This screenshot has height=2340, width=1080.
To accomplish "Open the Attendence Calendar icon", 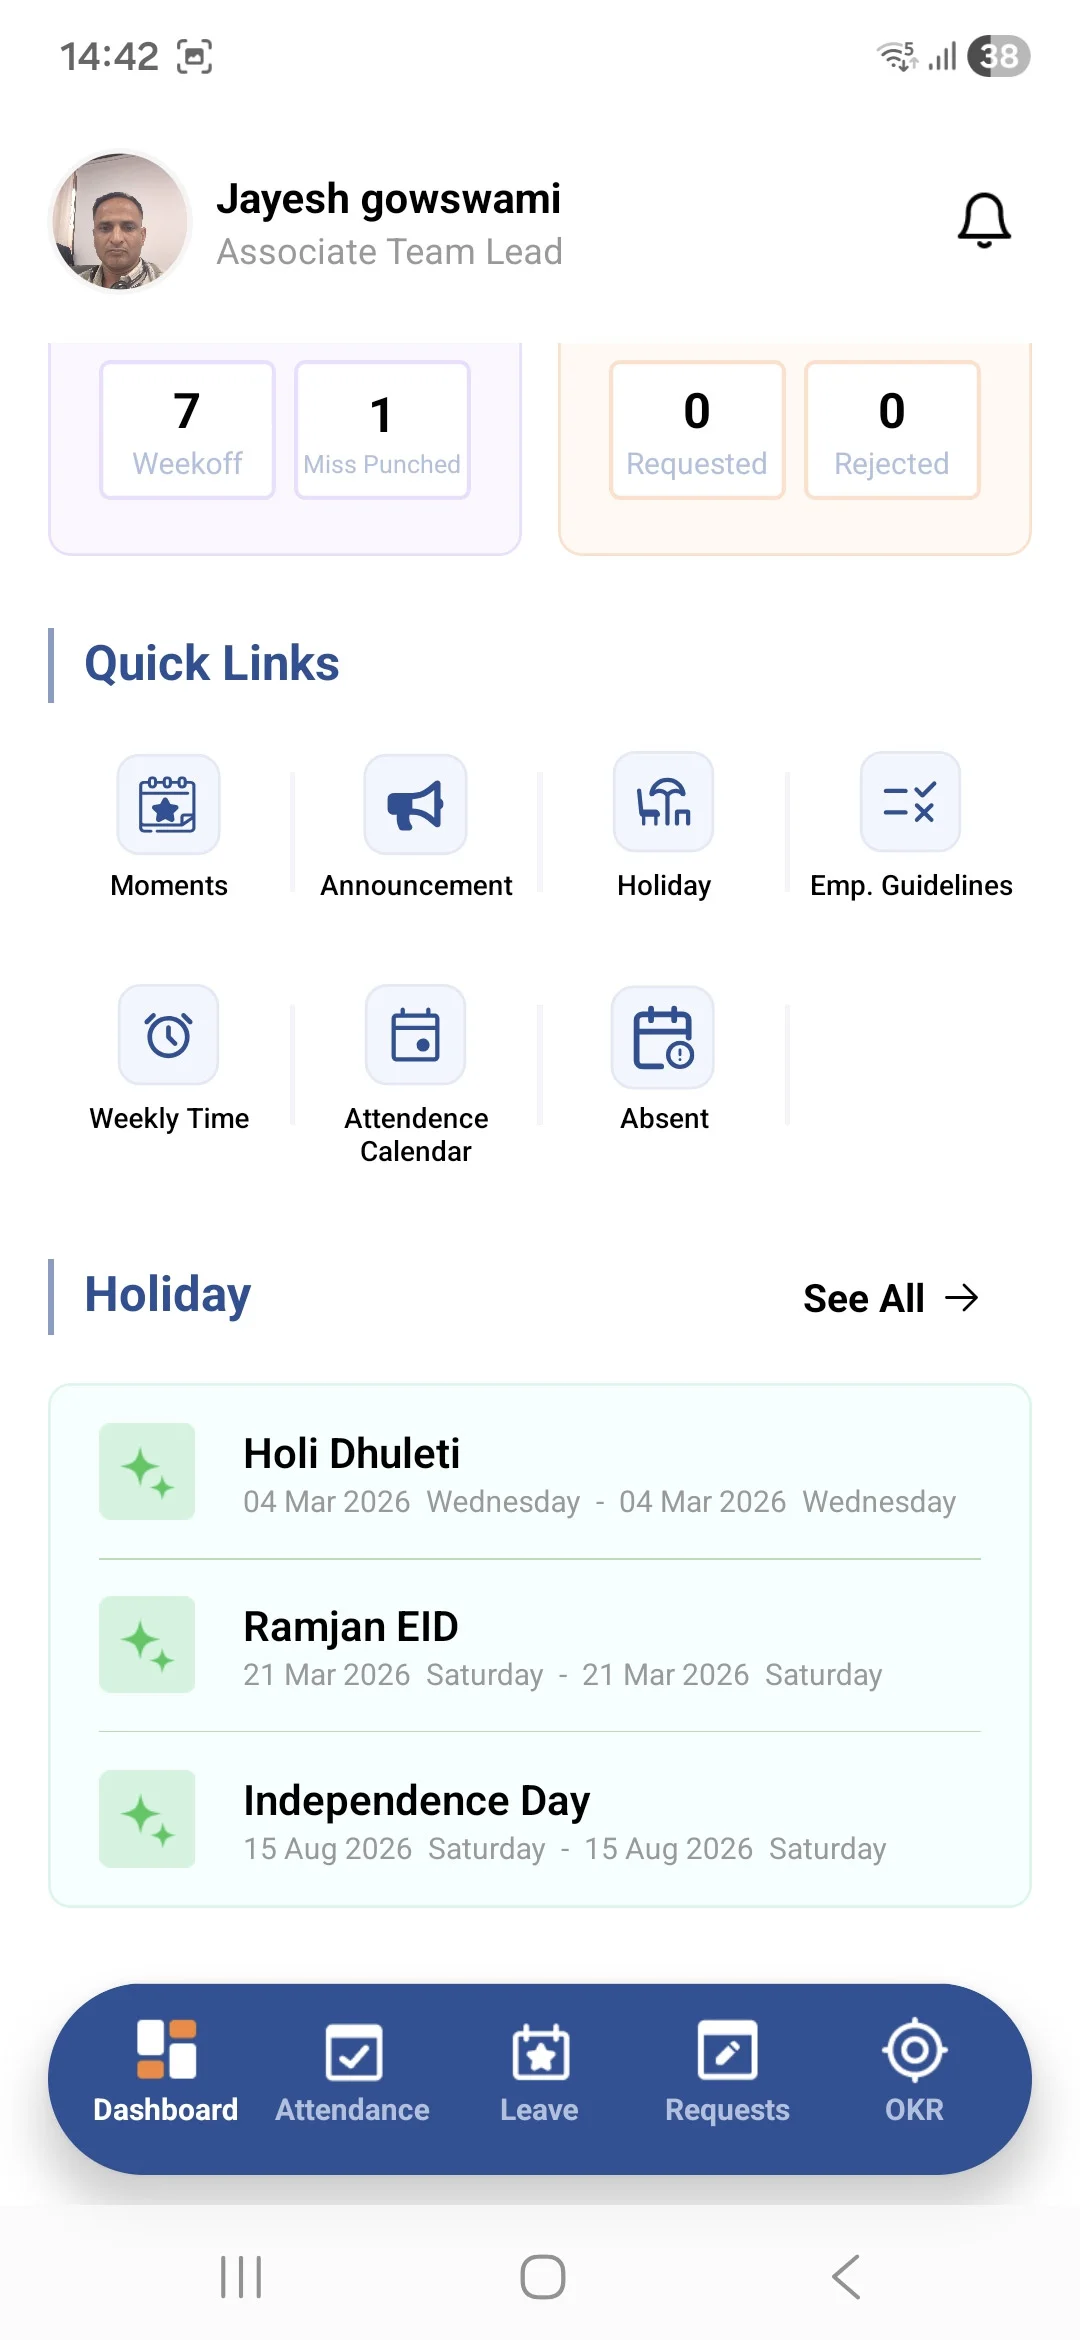I will [x=415, y=1035].
